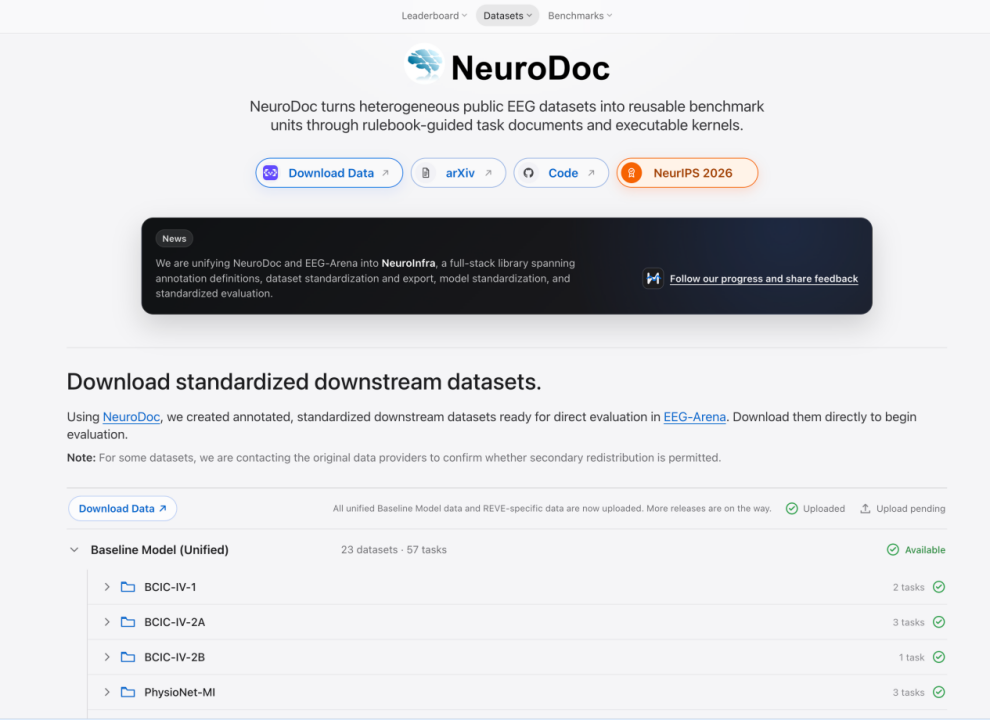Screen dimensions: 990x720
Task: Open the Leaderboard dropdown menu
Action: point(434,16)
